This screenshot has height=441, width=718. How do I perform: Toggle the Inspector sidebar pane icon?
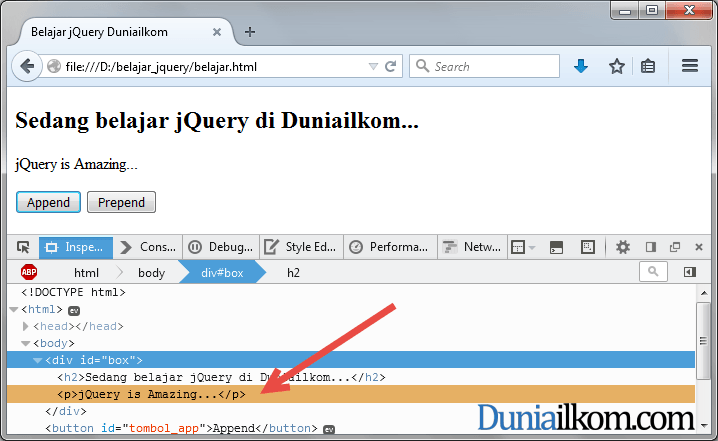690,272
